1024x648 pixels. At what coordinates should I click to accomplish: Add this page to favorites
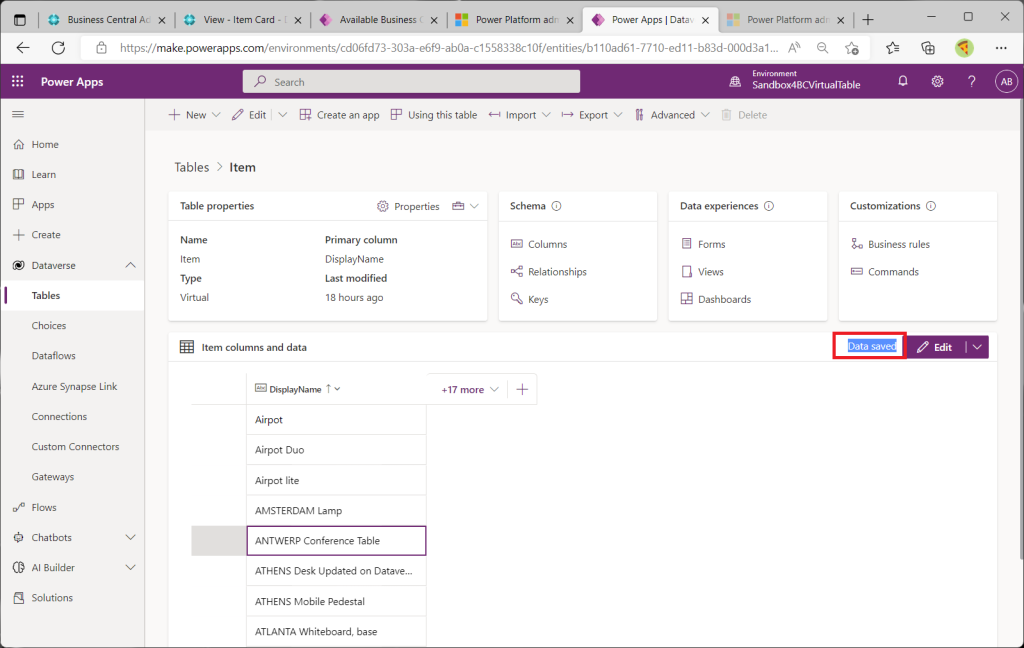point(852,48)
